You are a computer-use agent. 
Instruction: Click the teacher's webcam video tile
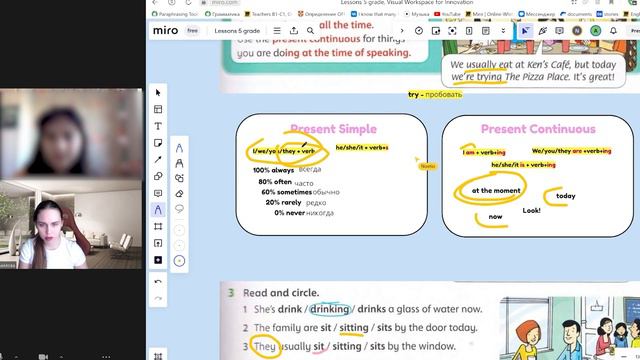pyautogui.click(x=71, y=224)
